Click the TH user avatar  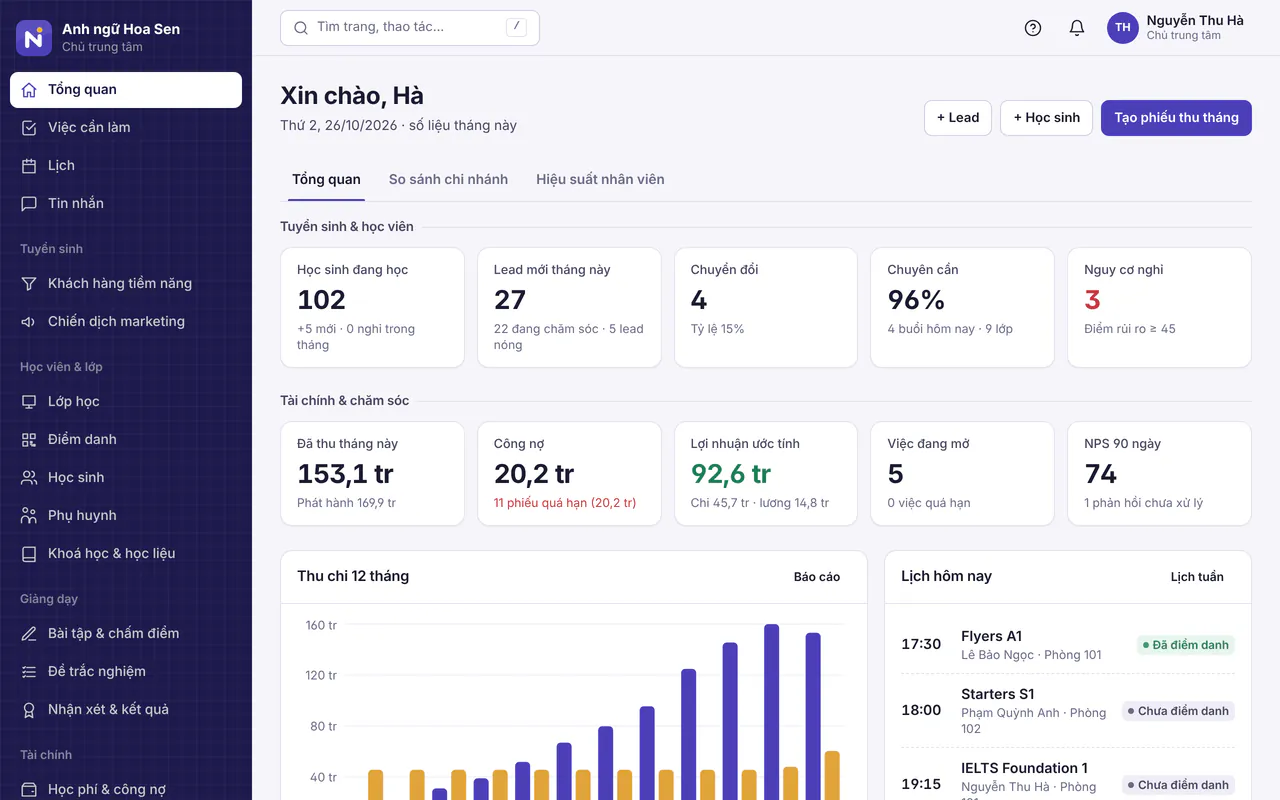tap(1123, 28)
